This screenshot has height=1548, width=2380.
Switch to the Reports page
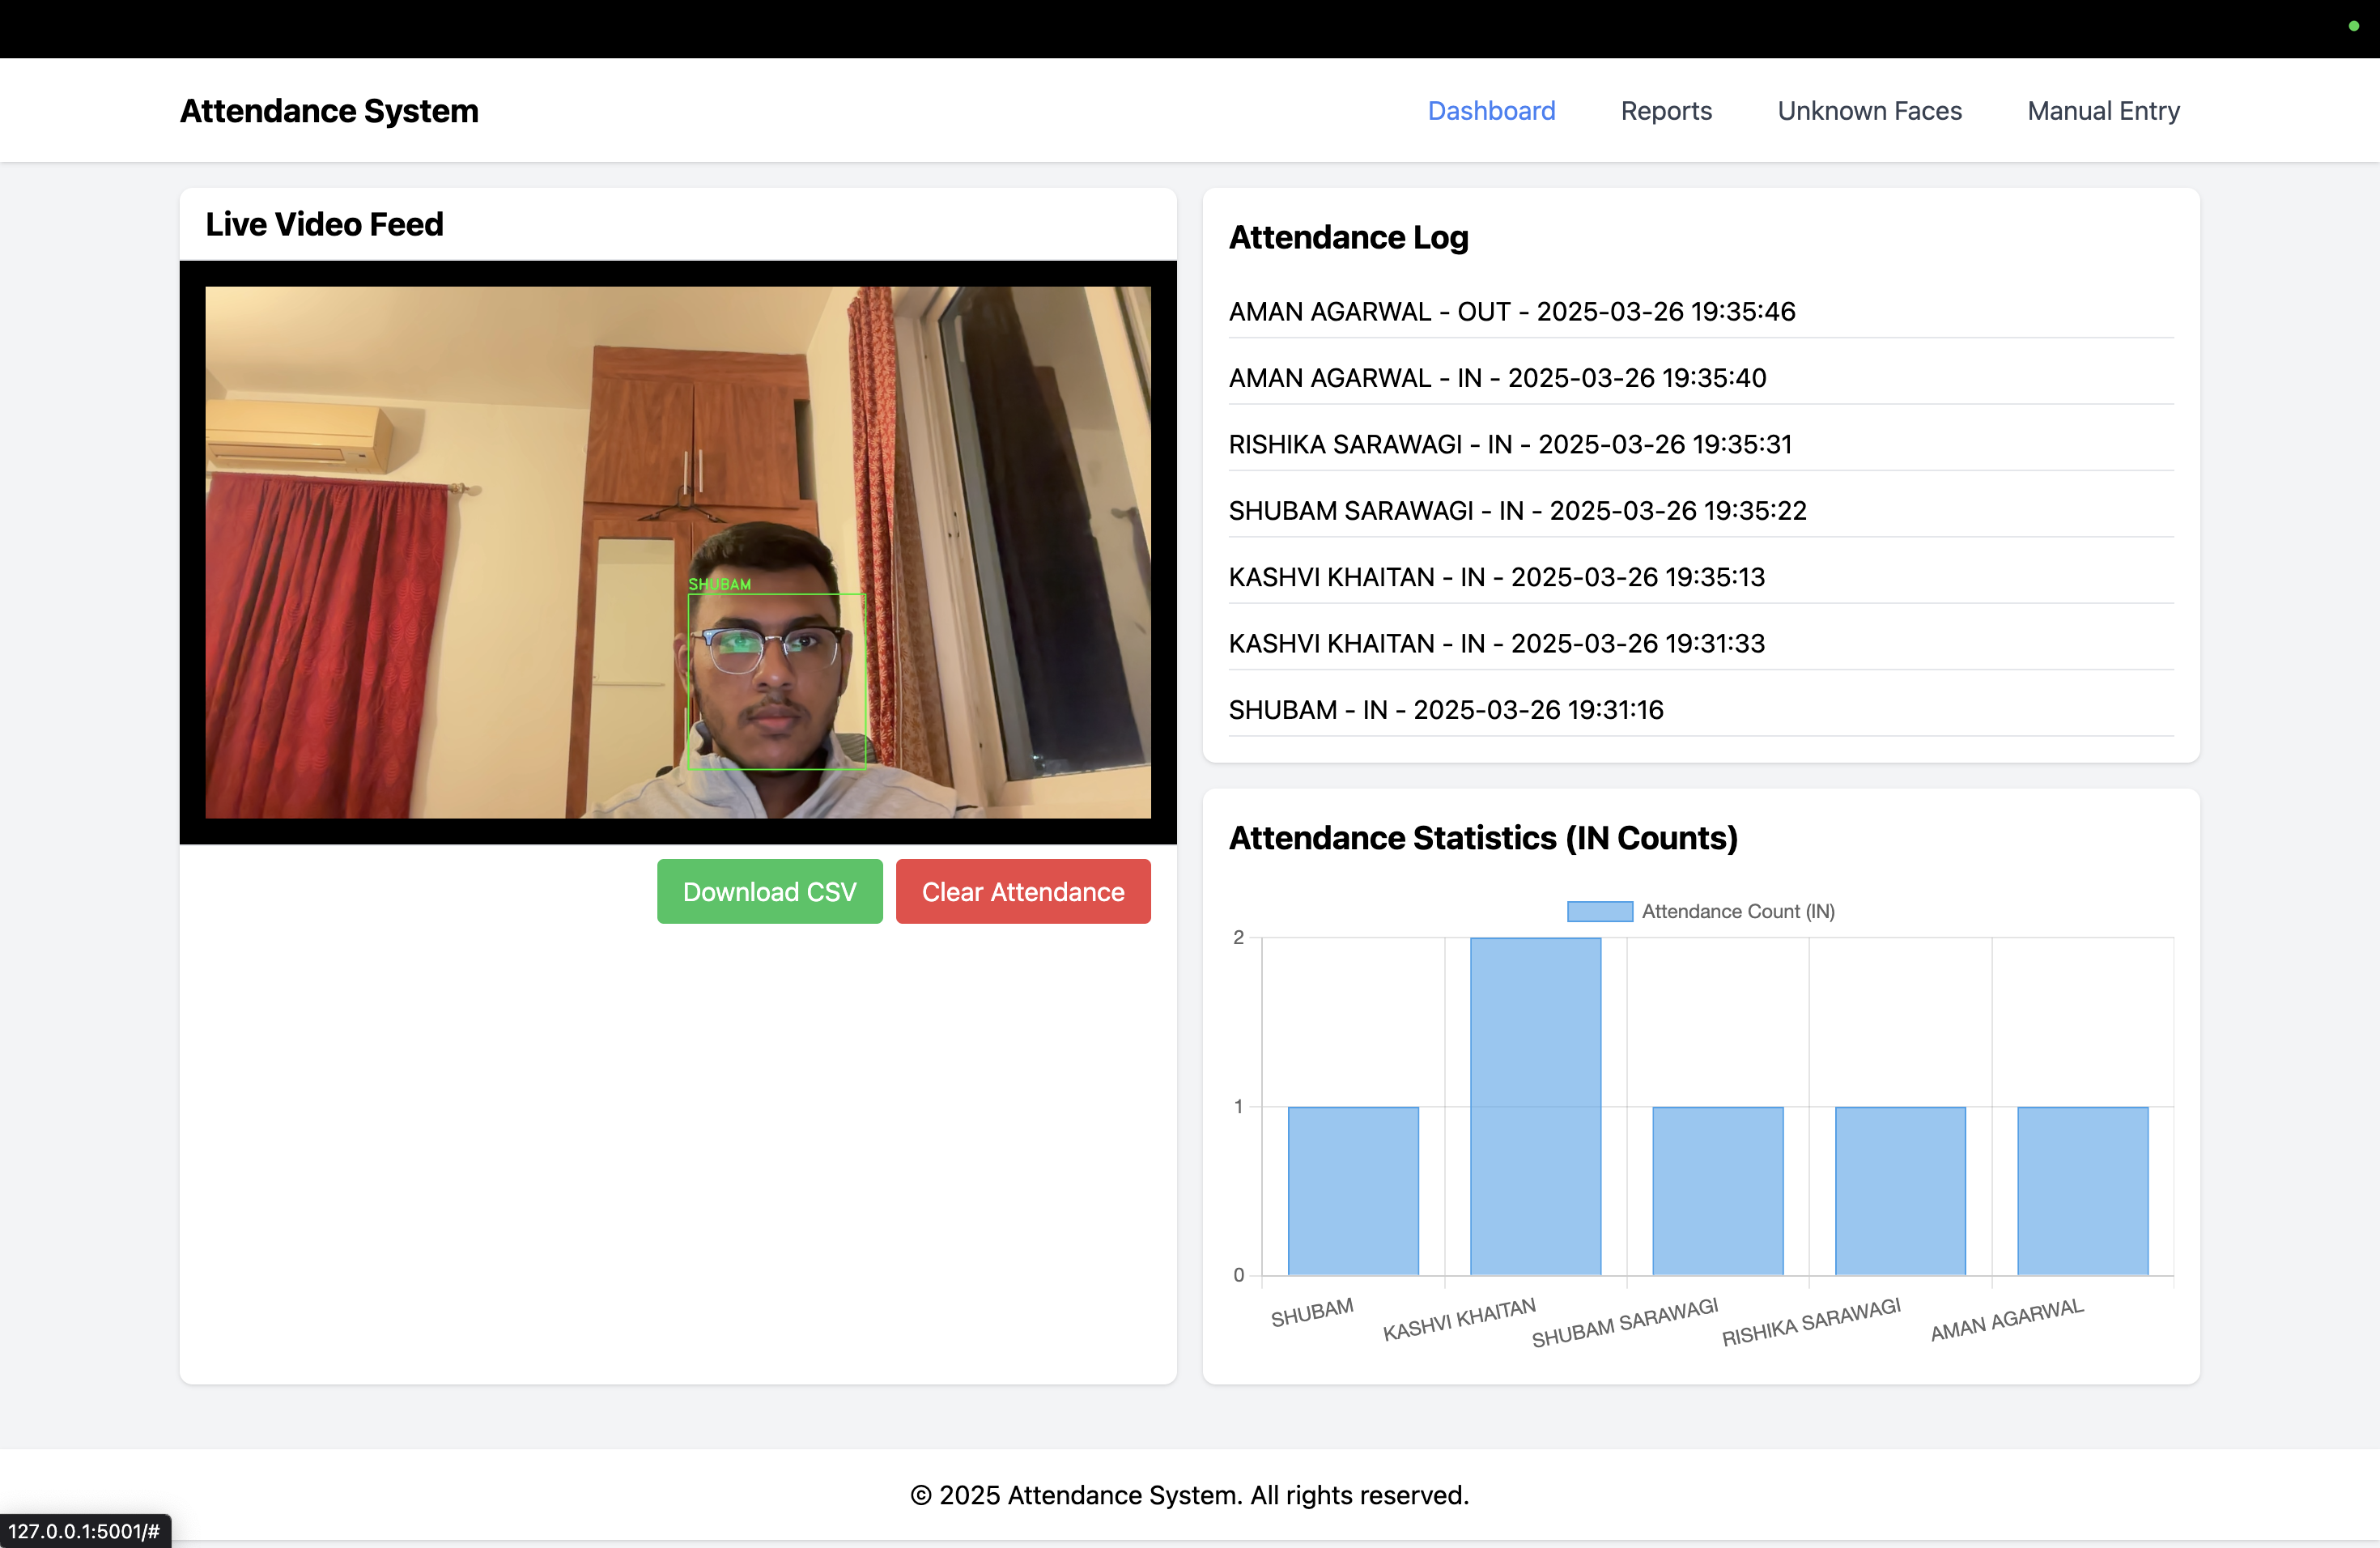point(1665,111)
